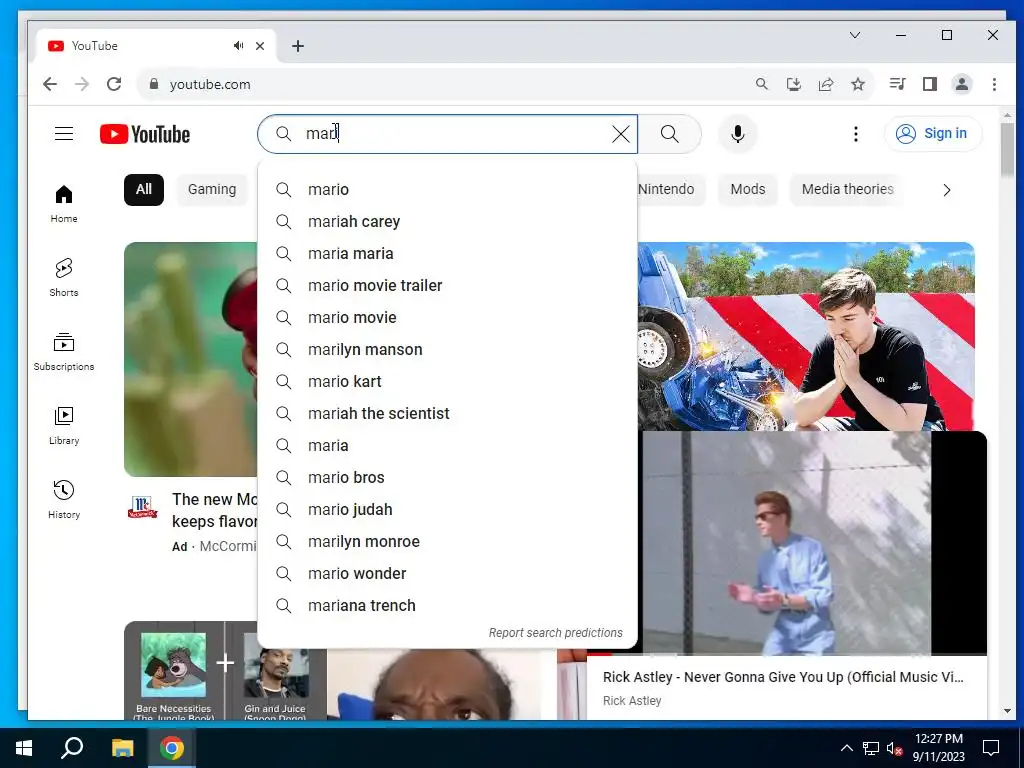The height and width of the screenshot is (768, 1024).
Task: Open the Rick Astley channel name
Action: 632,701
